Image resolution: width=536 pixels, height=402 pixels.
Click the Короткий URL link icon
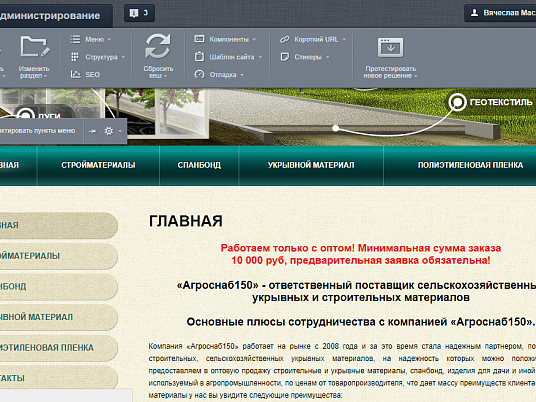tap(284, 39)
